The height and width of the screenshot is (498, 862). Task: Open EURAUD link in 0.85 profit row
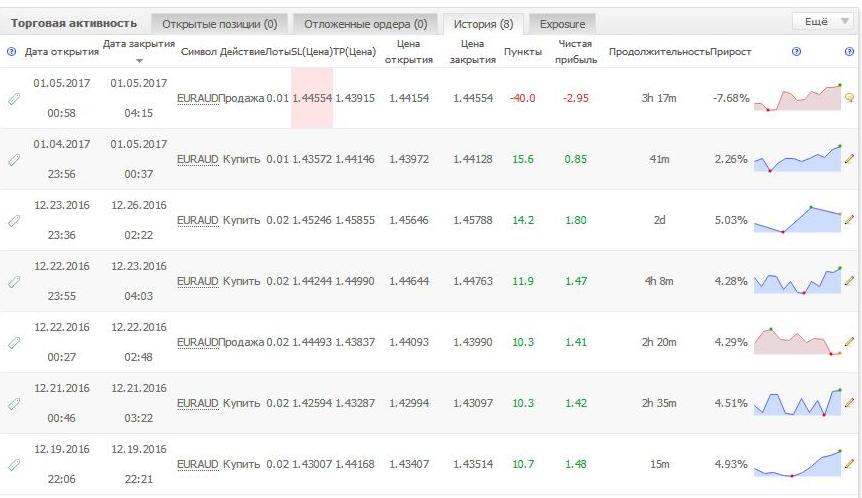(197, 159)
